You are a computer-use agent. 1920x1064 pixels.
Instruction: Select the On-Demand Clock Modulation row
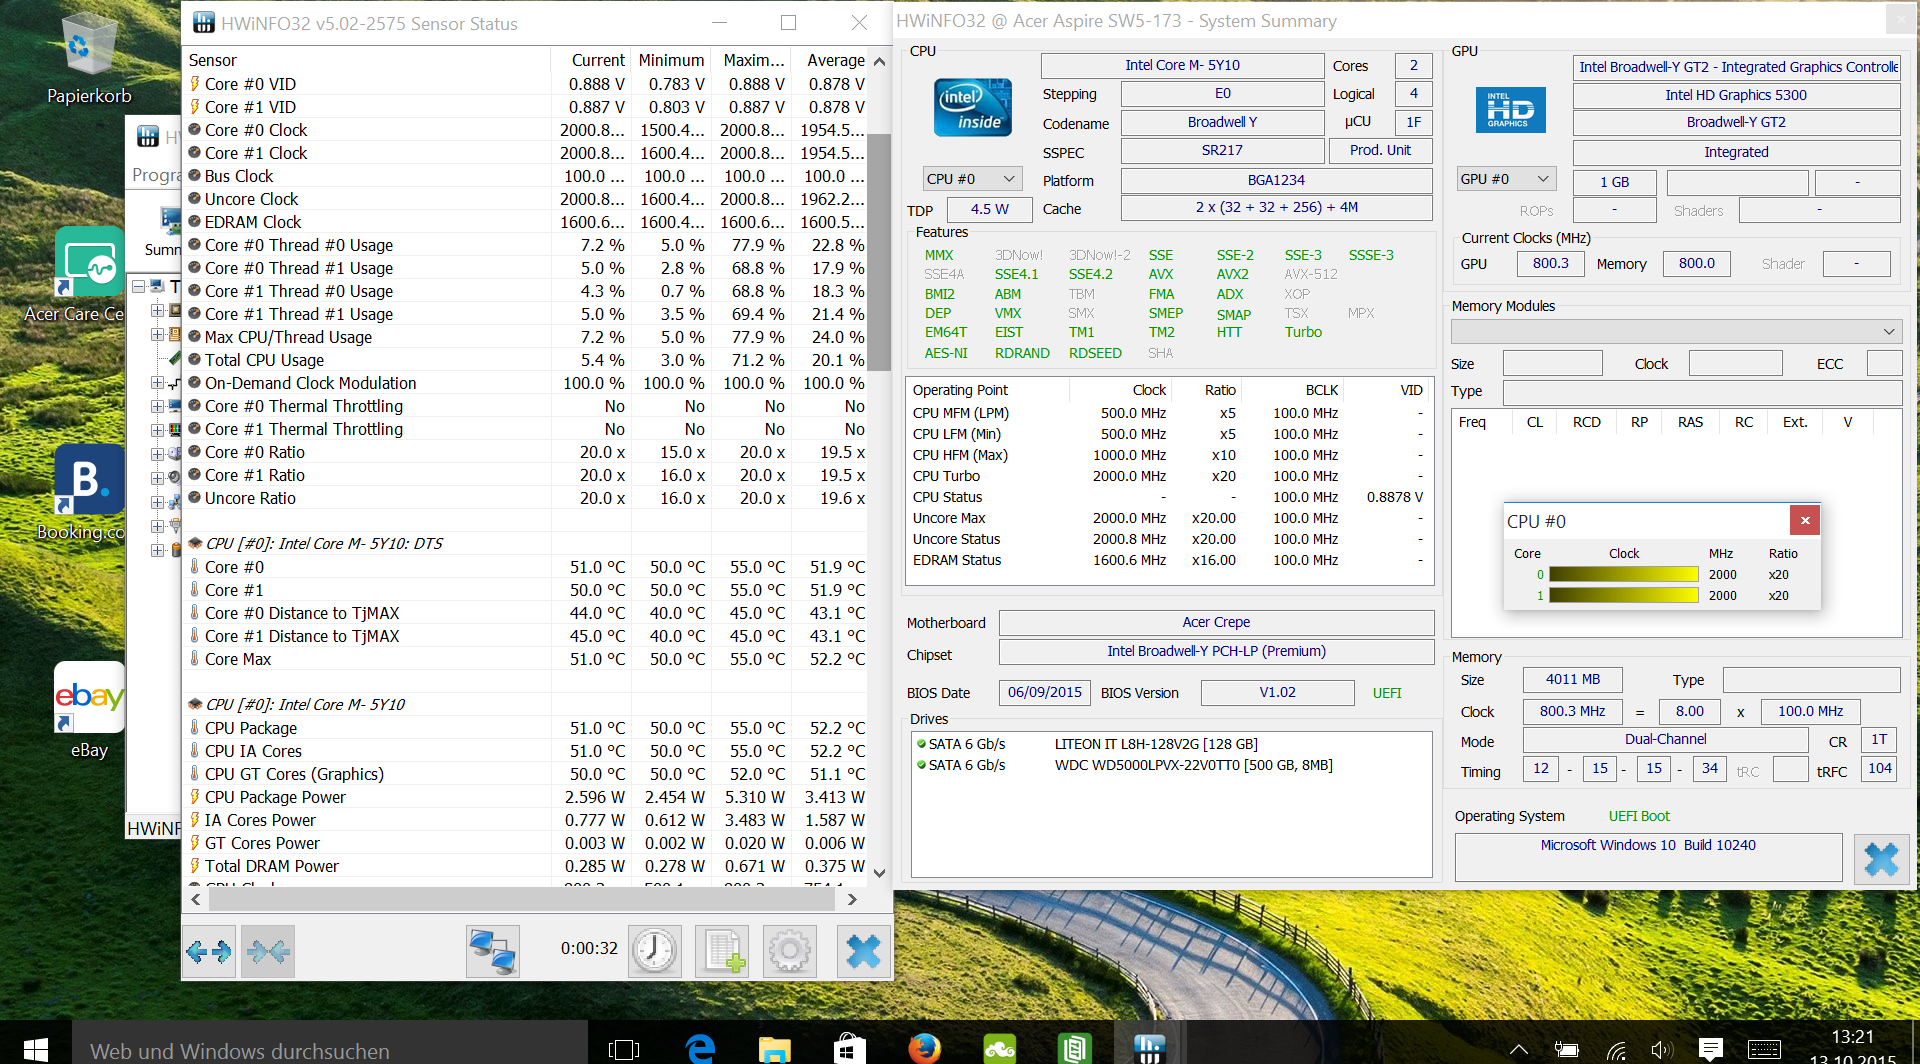coord(527,383)
